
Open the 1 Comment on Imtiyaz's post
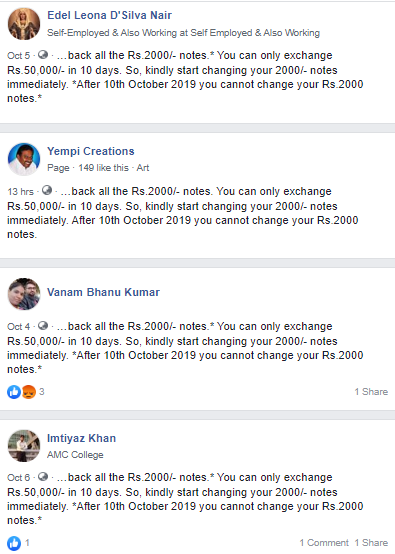324,543
